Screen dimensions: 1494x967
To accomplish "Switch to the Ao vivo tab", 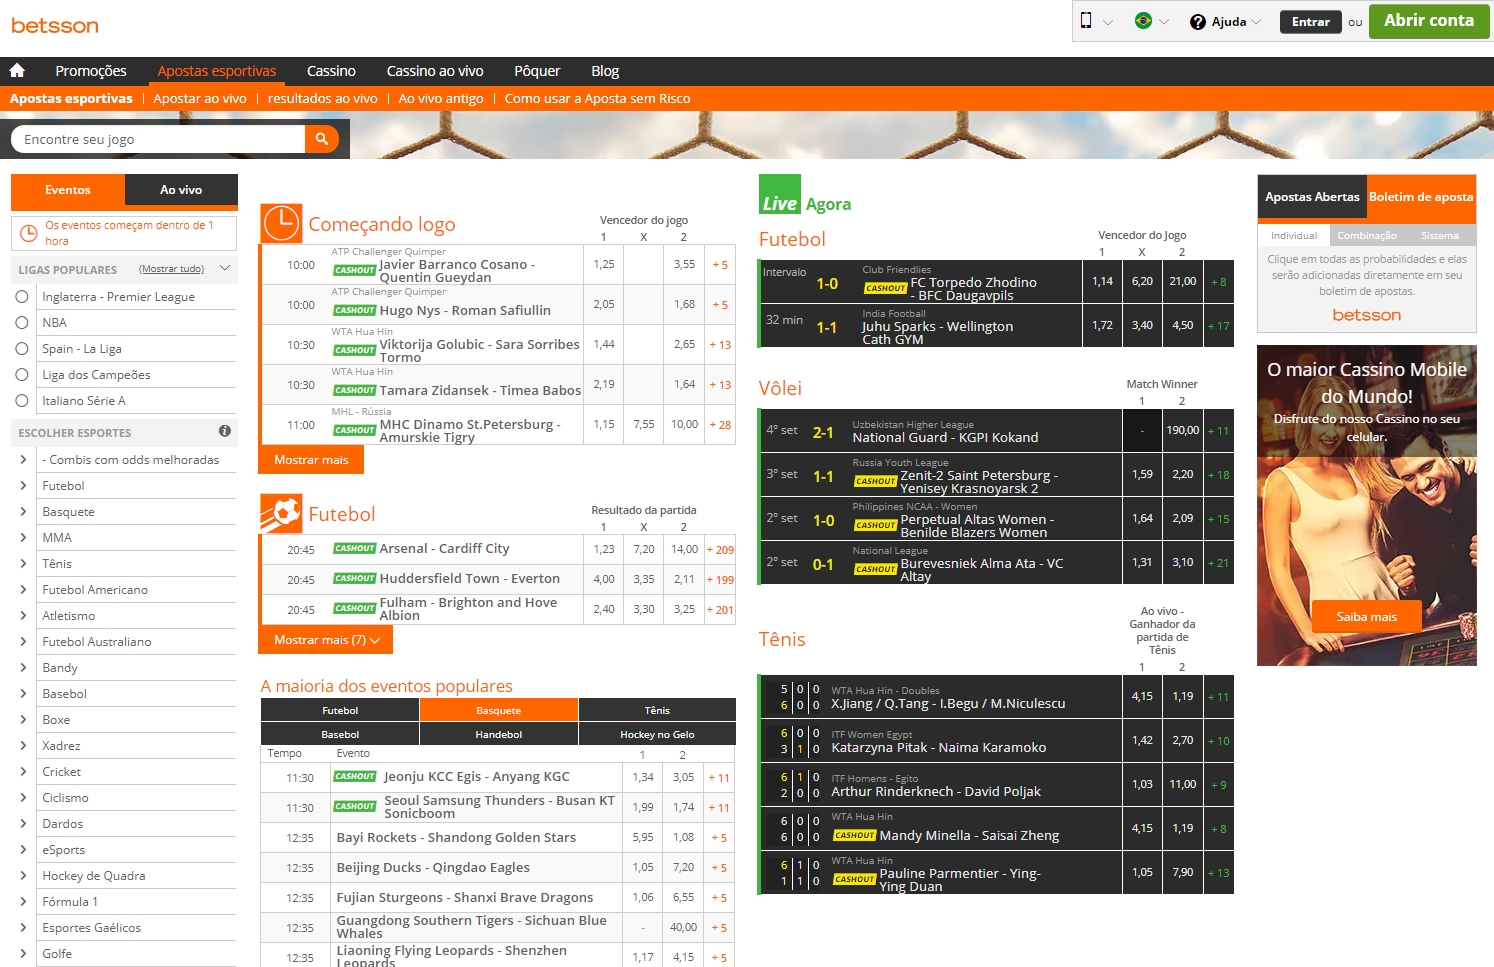I will click(x=181, y=190).
